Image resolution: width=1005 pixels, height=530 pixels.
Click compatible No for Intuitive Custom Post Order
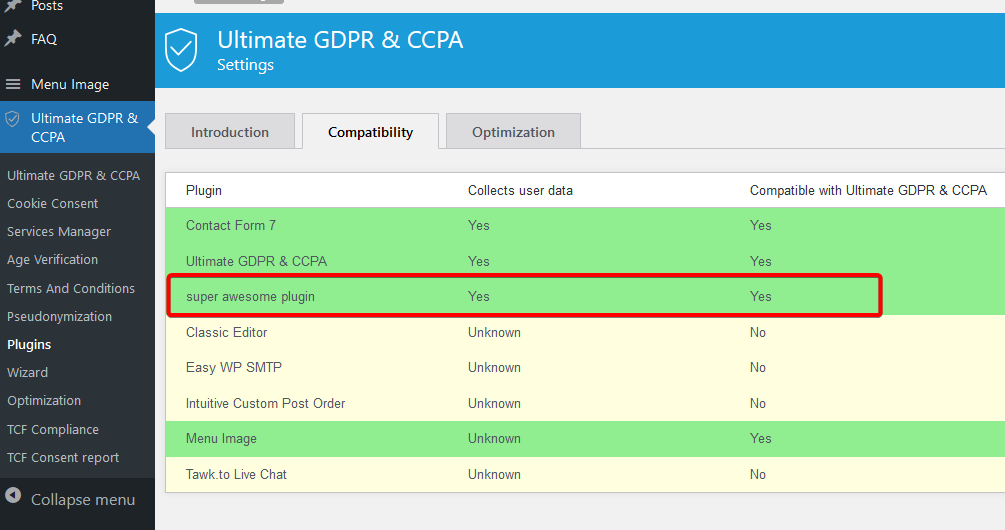click(758, 403)
